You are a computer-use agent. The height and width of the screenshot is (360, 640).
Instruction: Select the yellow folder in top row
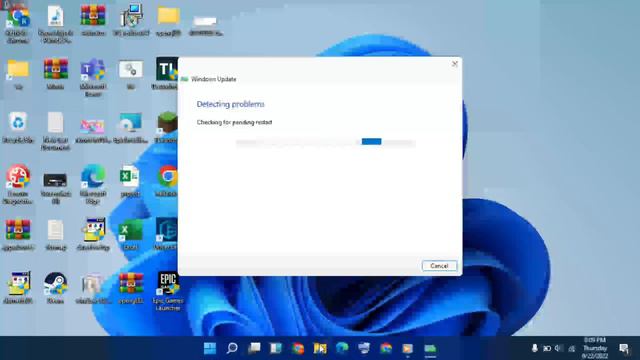168,20
